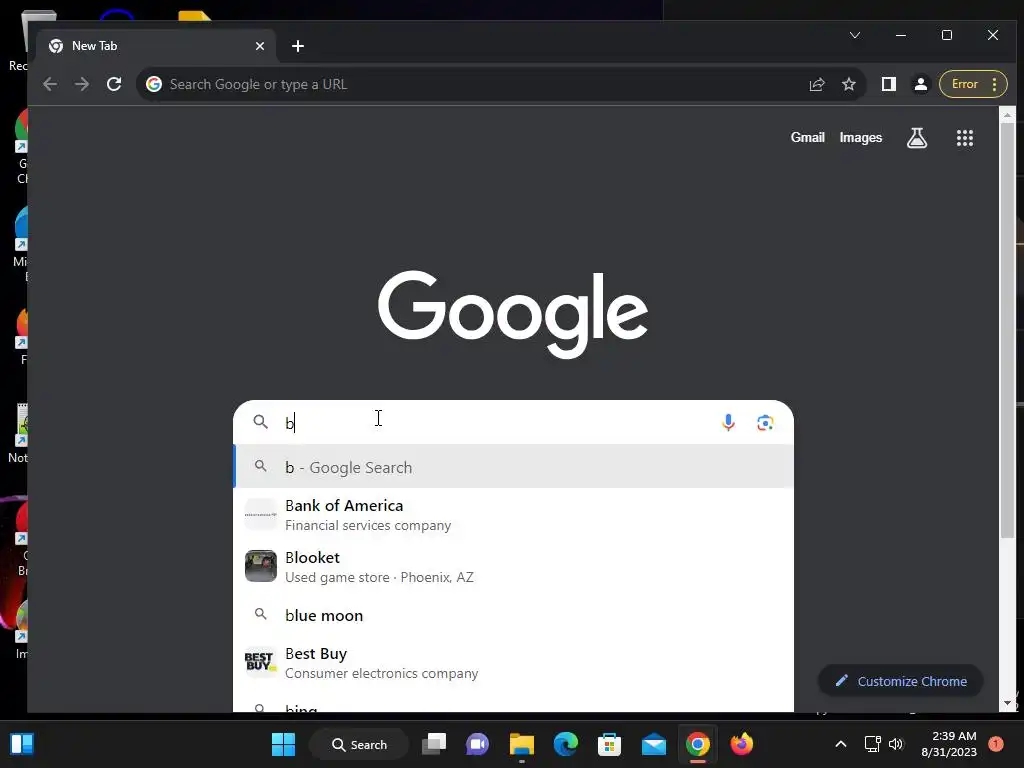Open File Explorer from taskbar

(521, 744)
